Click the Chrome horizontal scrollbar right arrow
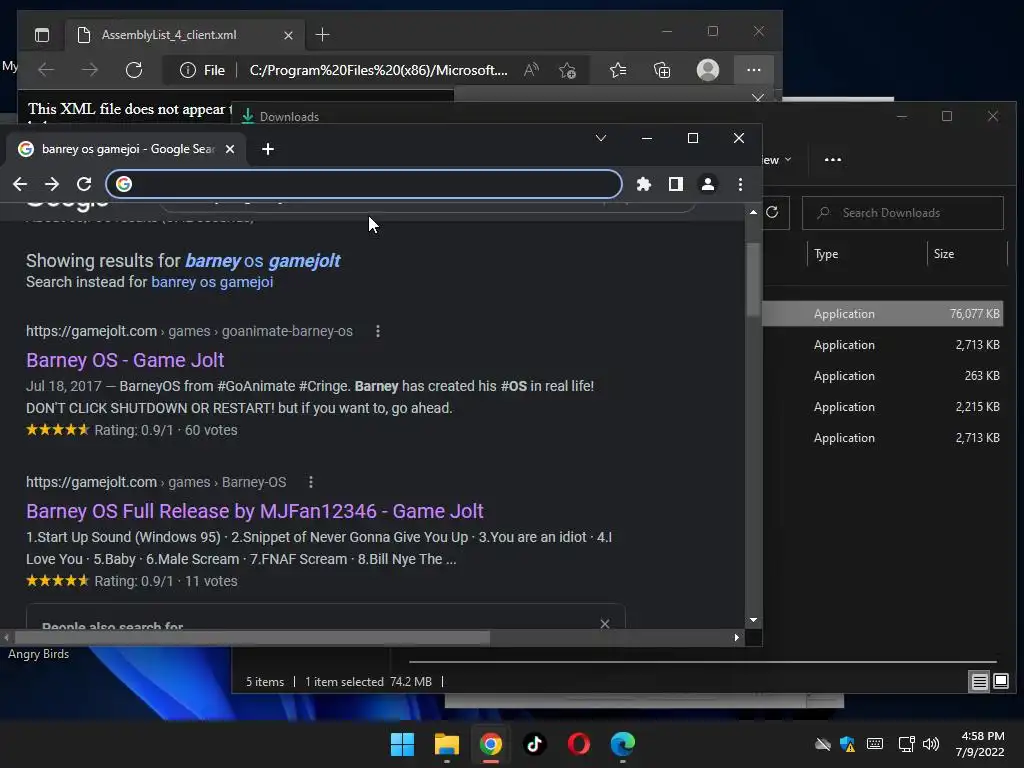The width and height of the screenshot is (1024, 768). [x=737, y=637]
